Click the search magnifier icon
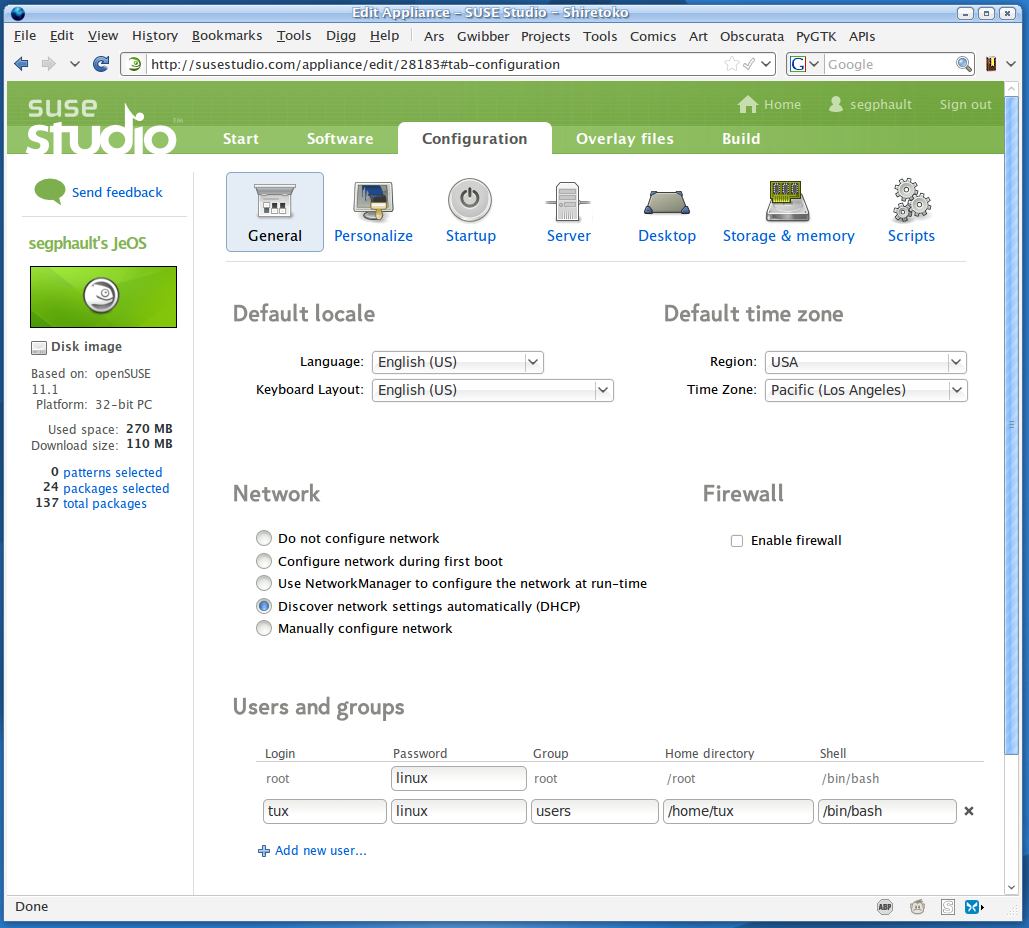The height and width of the screenshot is (928, 1029). [963, 64]
